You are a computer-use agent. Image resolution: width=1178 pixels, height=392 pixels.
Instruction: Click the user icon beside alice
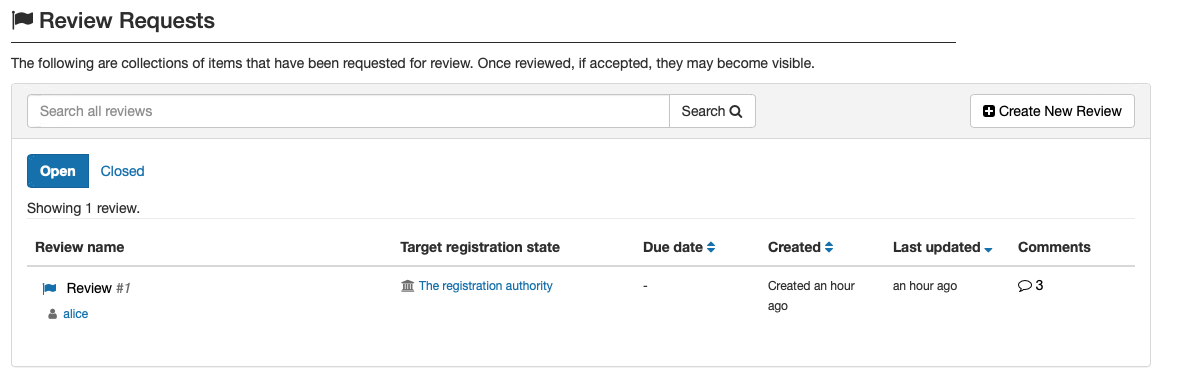pos(53,315)
